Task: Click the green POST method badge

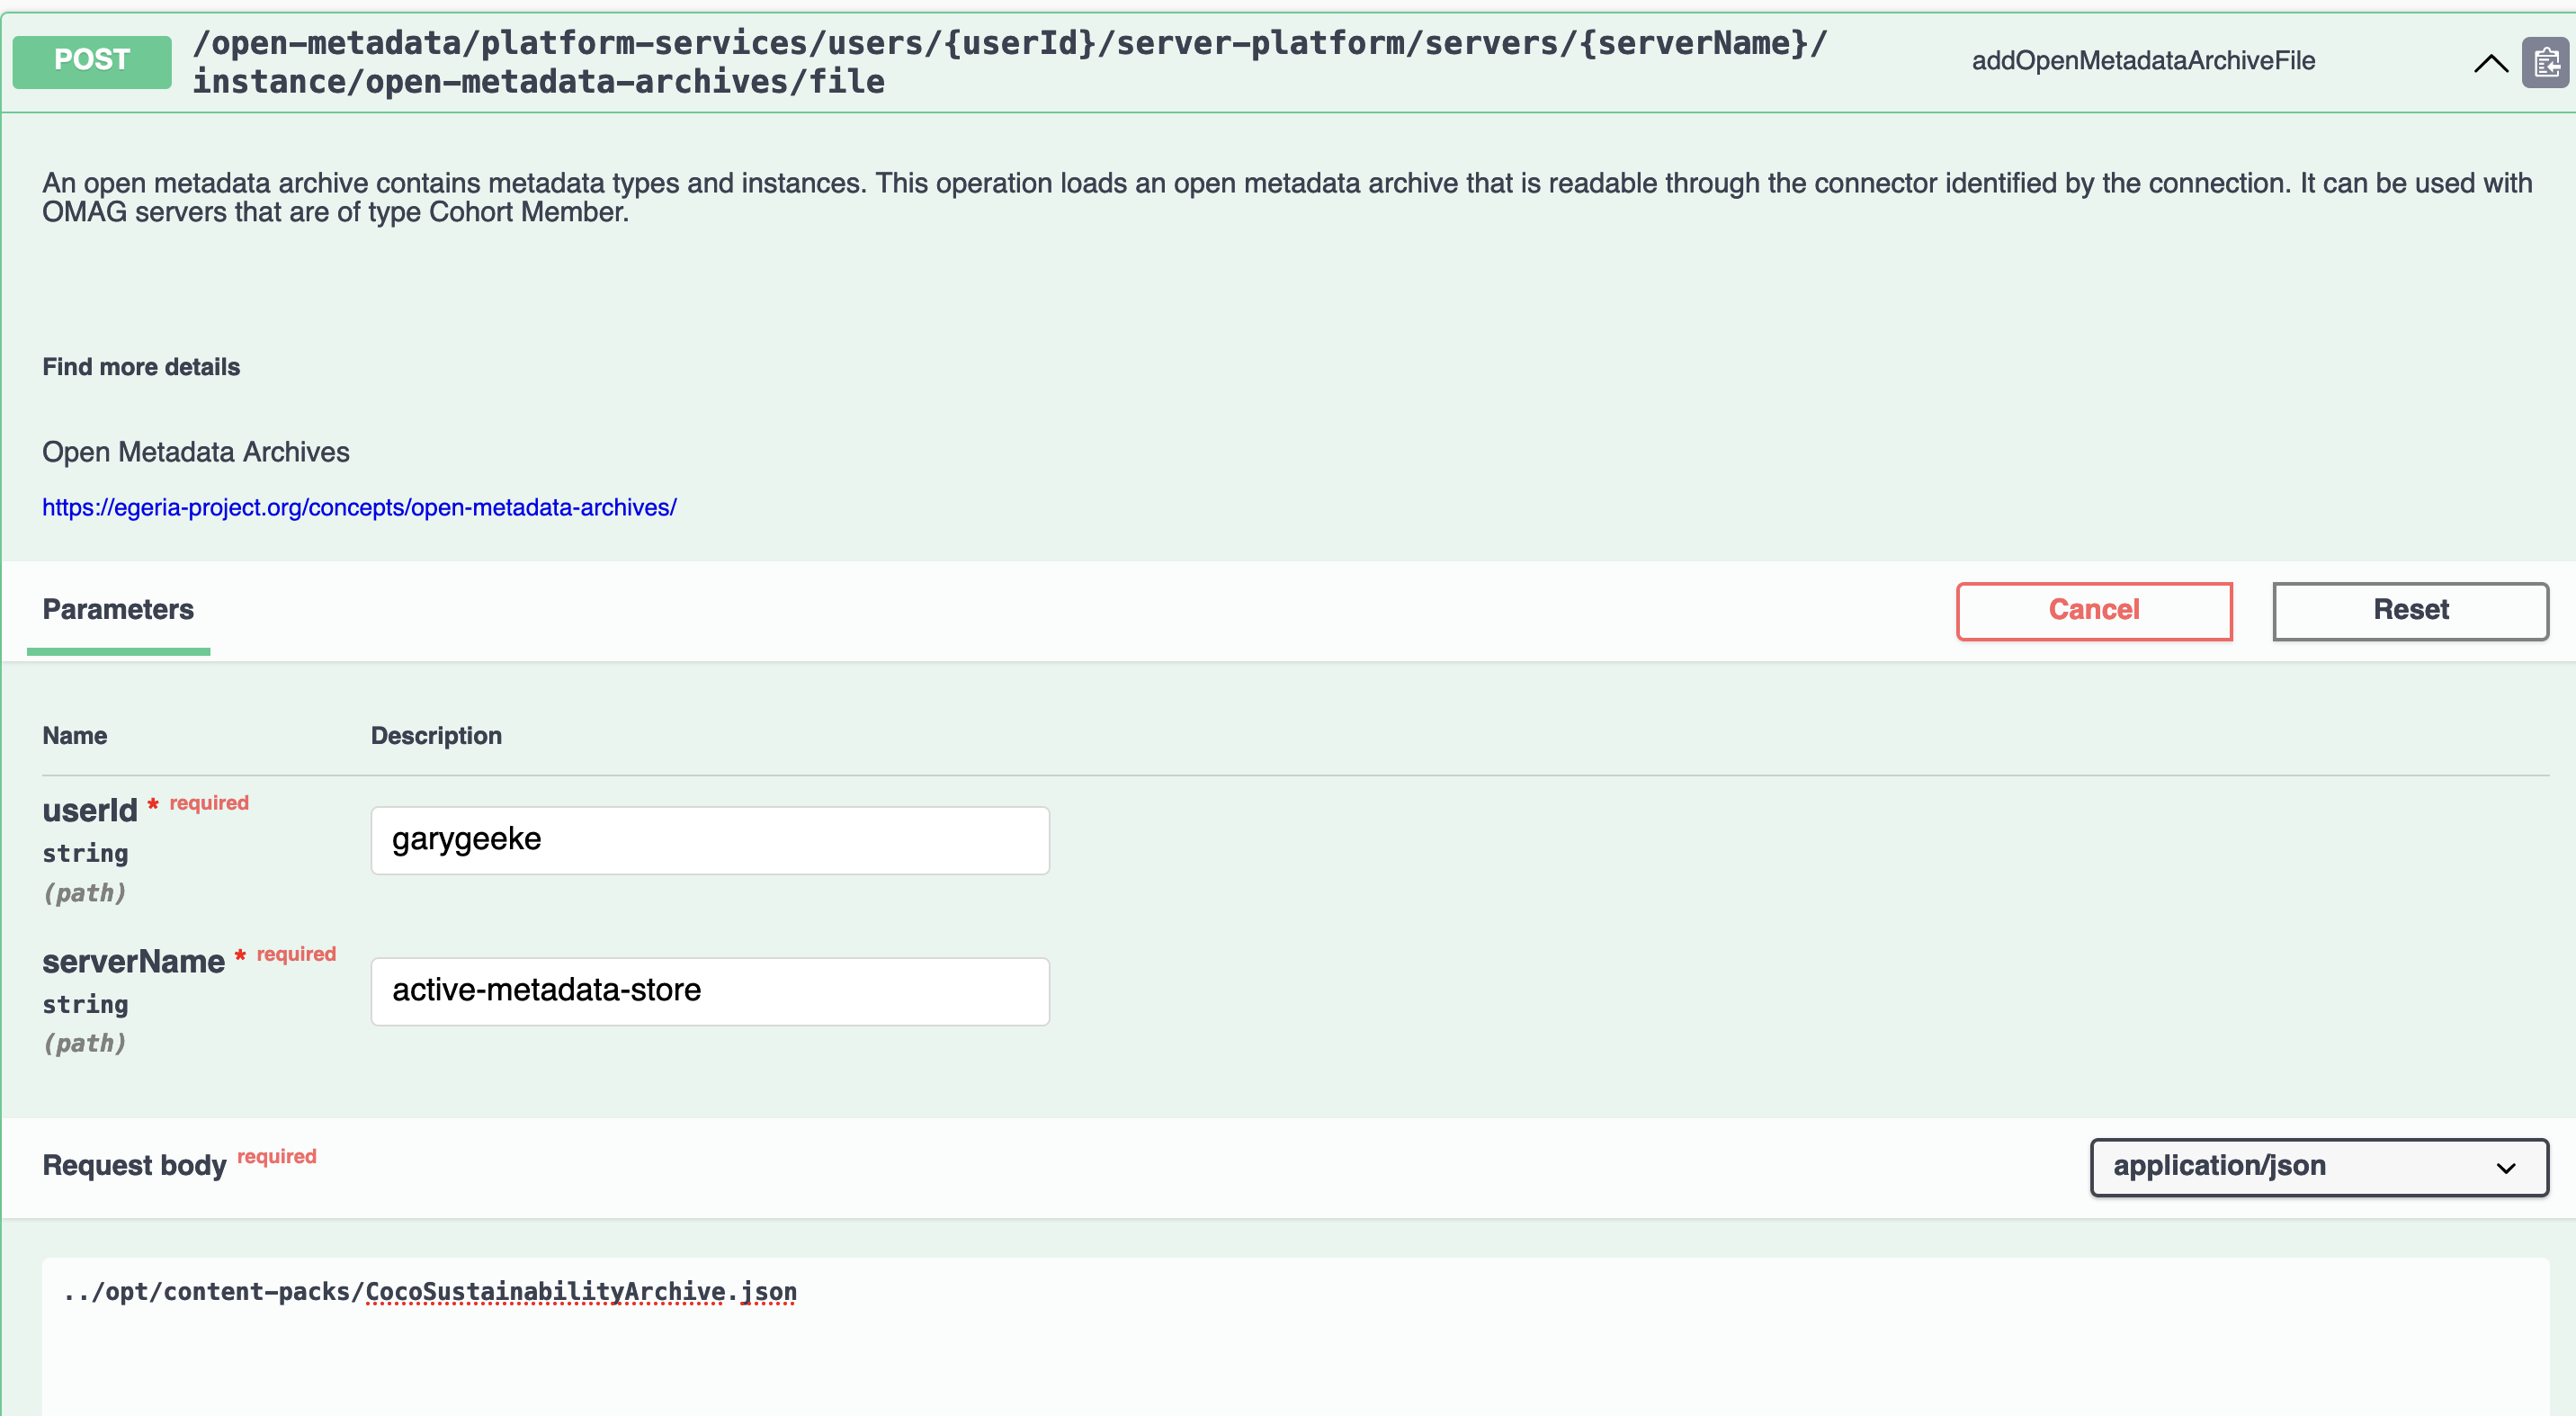Action: (92, 61)
